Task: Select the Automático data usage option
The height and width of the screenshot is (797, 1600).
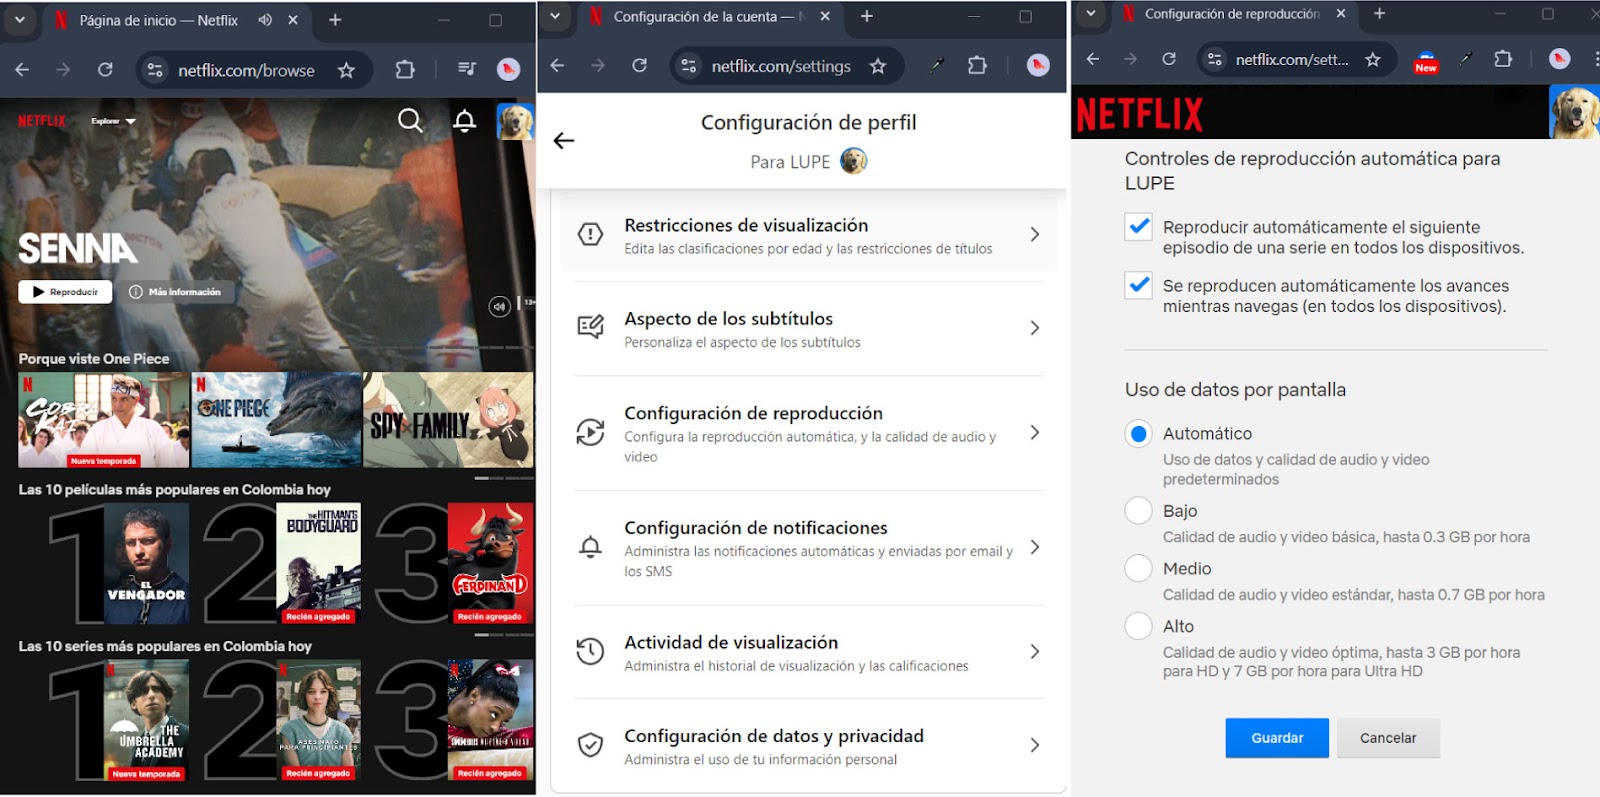Action: tap(1139, 434)
